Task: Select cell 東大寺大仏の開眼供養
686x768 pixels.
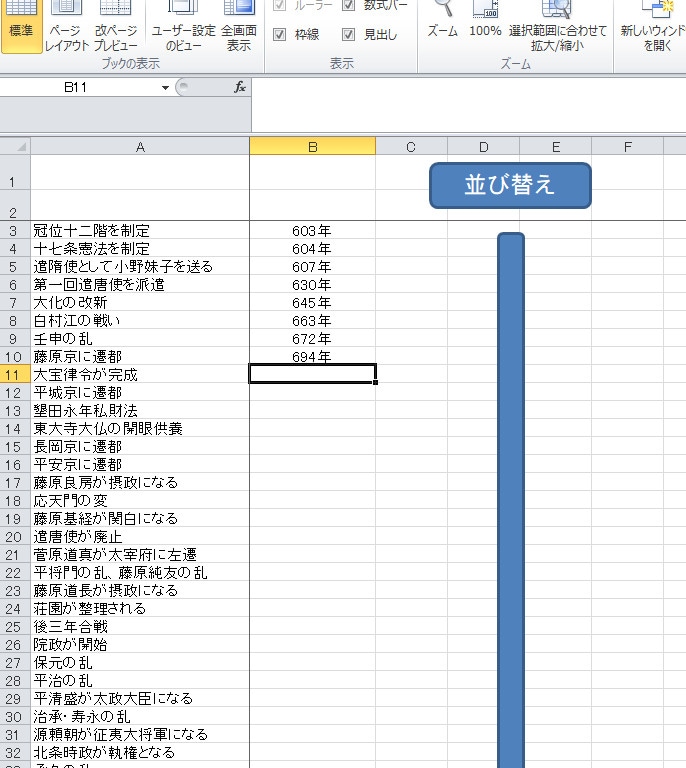Action: tap(140, 429)
